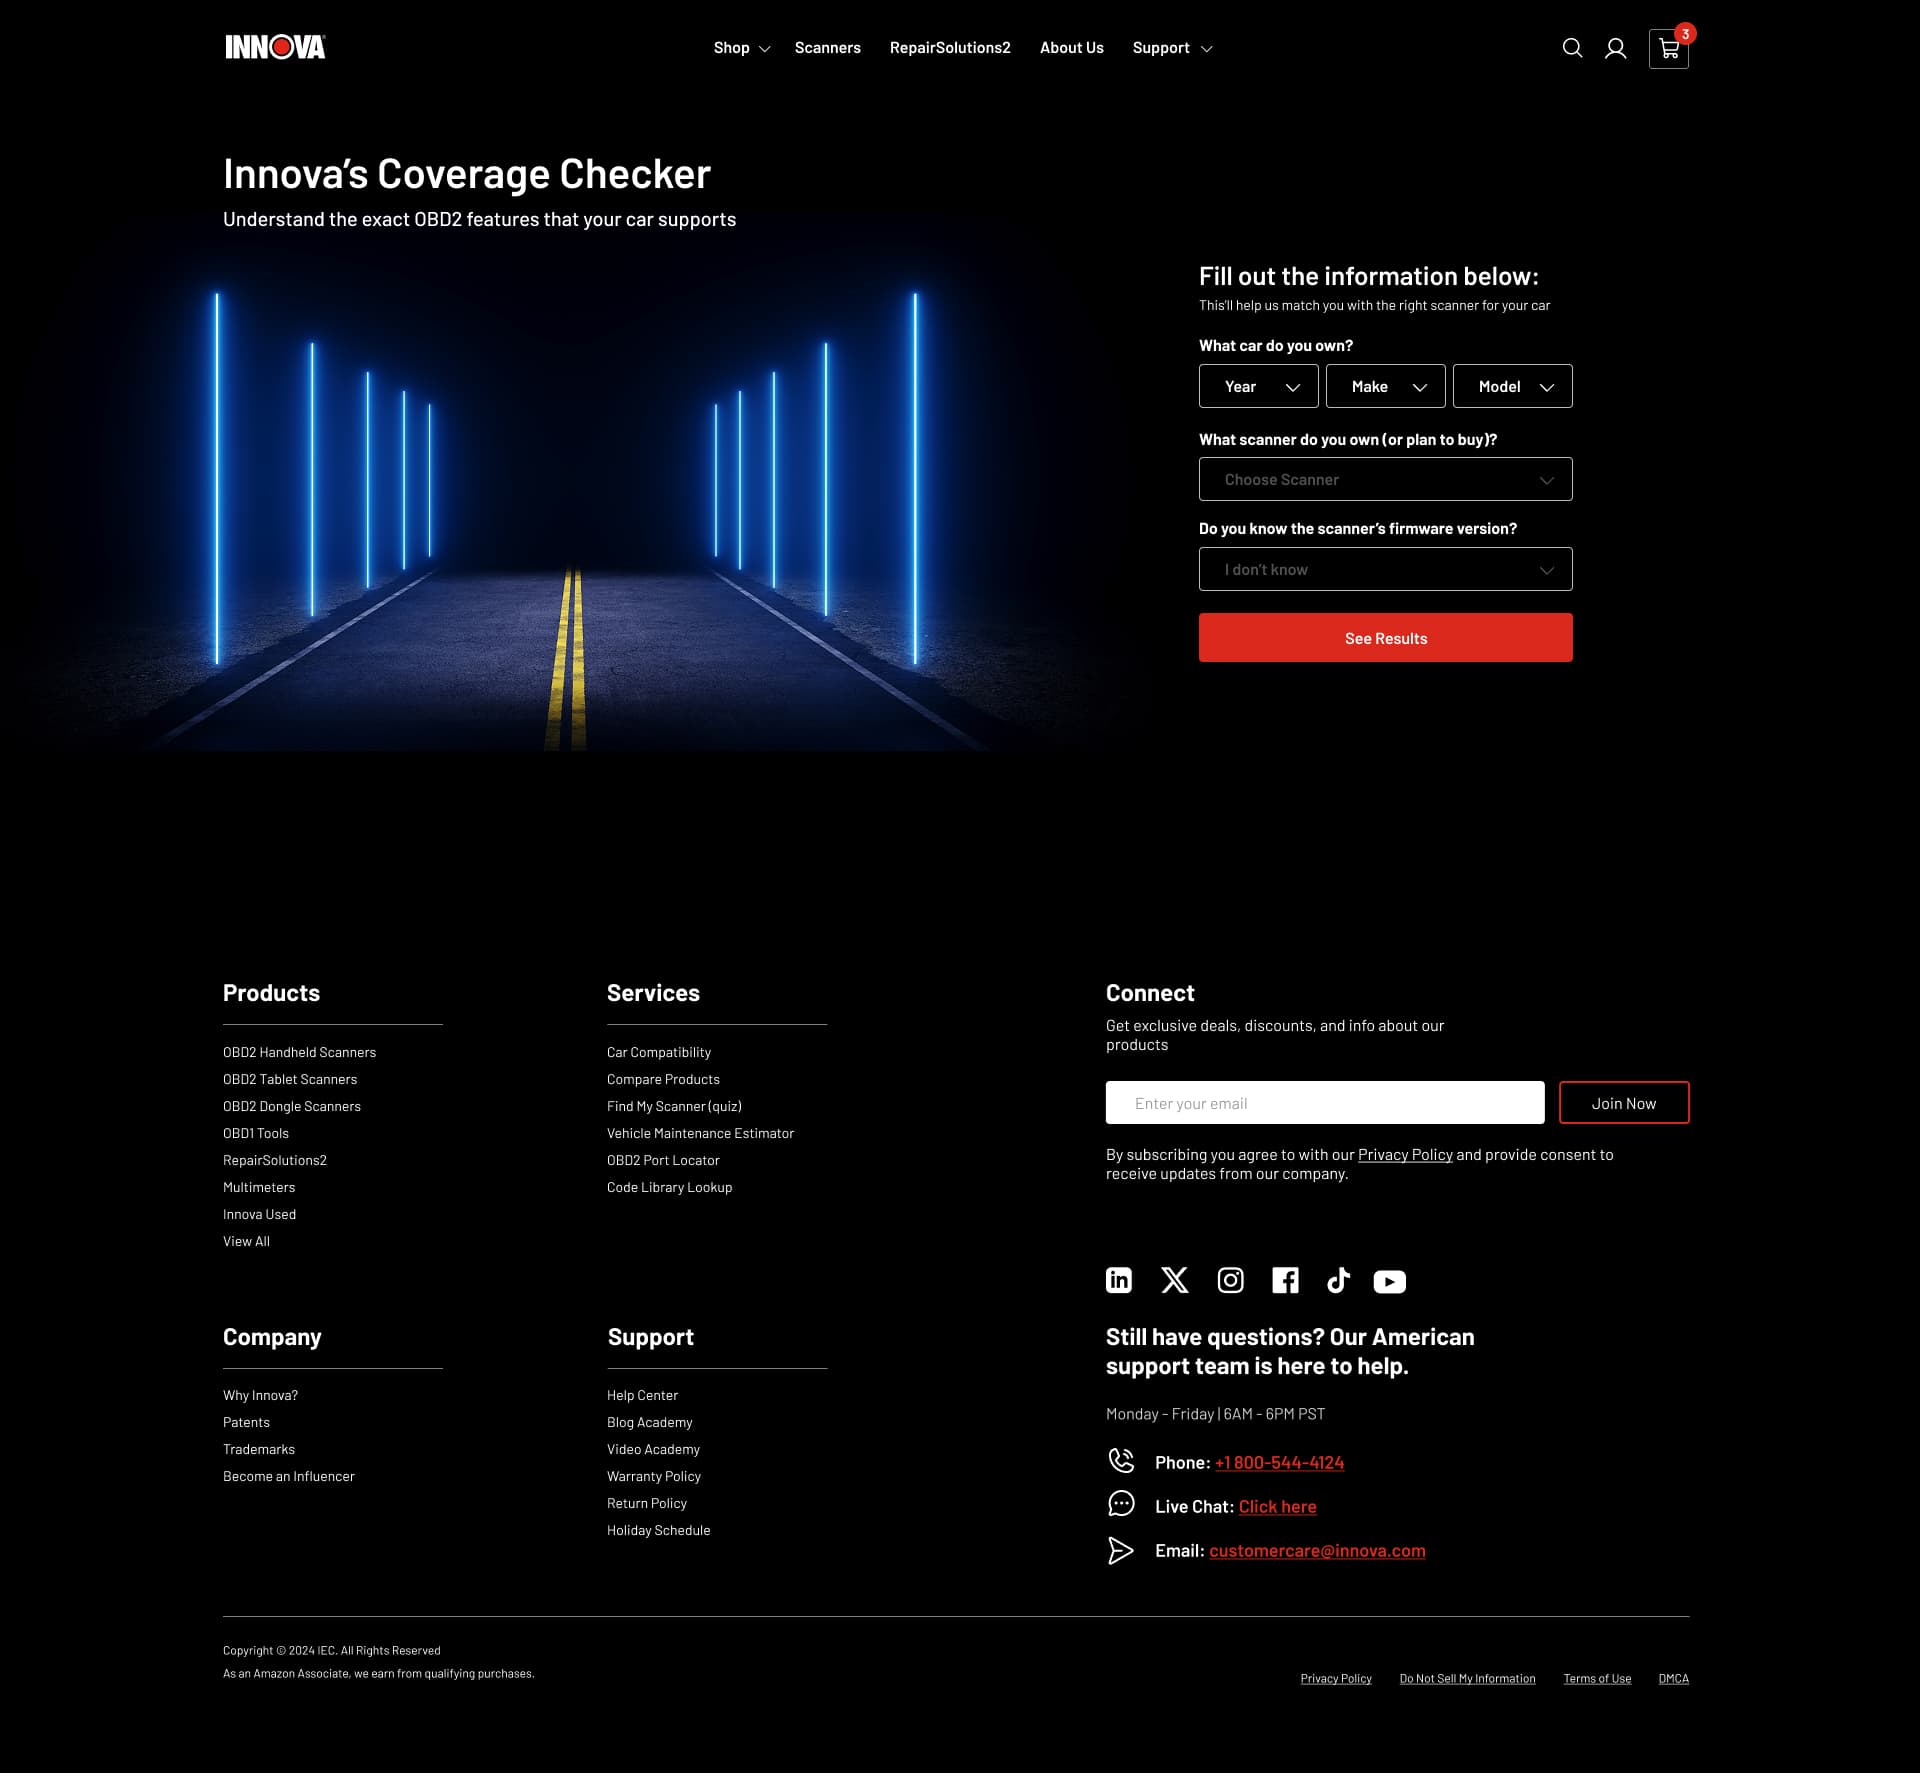Screen dimensions: 1920x1774
Task: Open Vehicle Maintenance Estimator link
Action: point(701,1133)
